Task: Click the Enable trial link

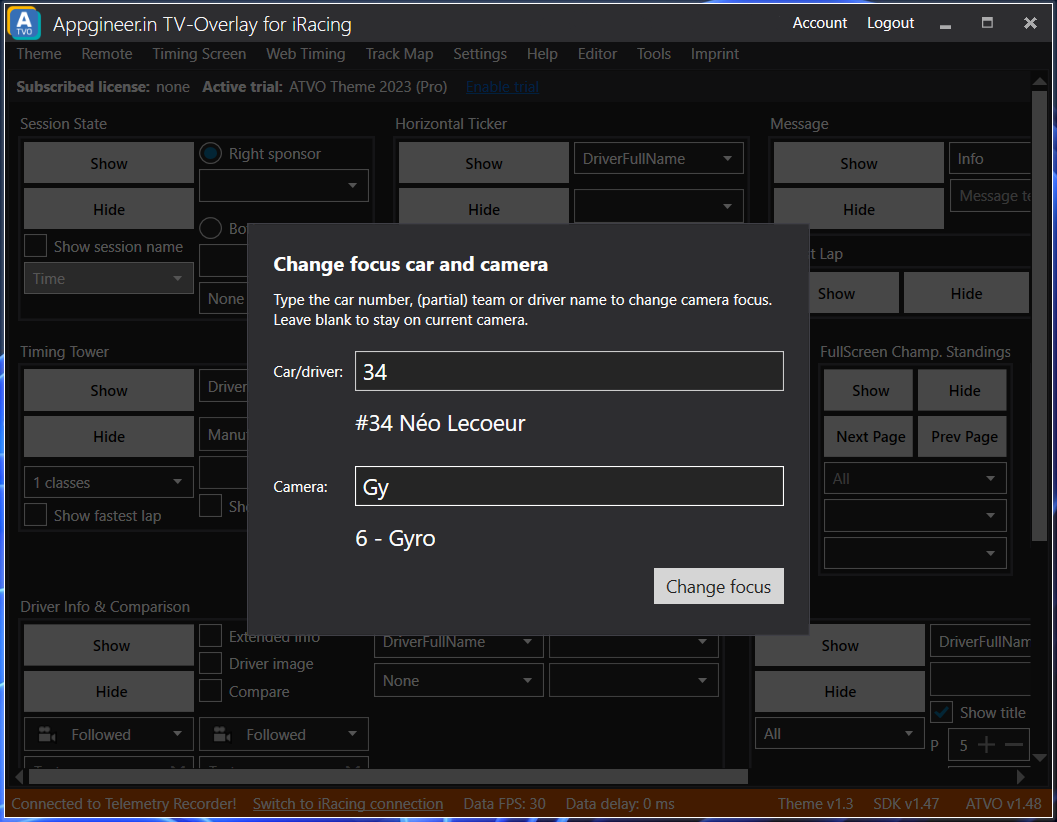Action: [x=502, y=87]
